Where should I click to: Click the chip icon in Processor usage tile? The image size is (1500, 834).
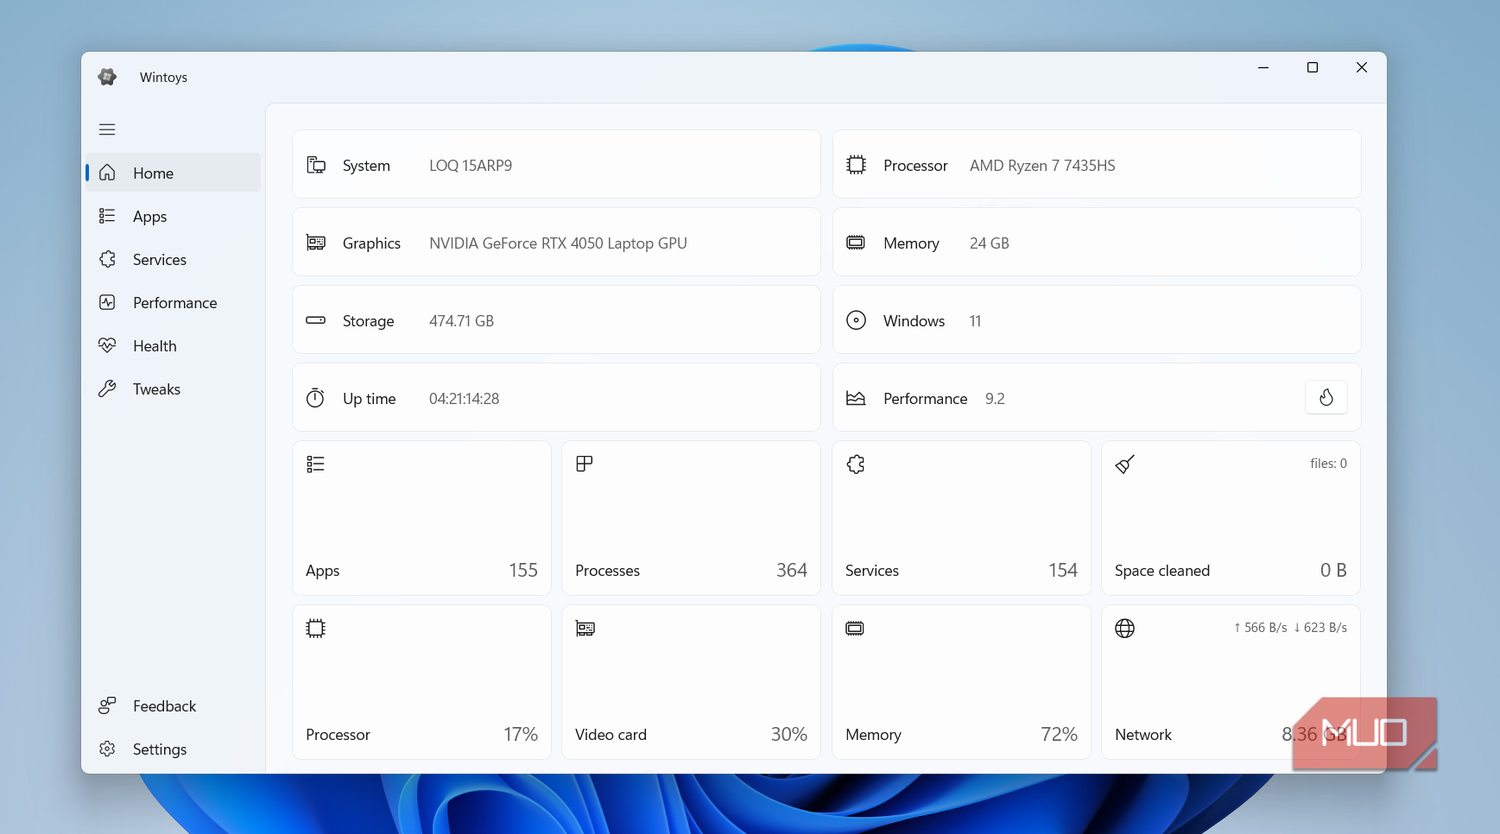click(316, 628)
